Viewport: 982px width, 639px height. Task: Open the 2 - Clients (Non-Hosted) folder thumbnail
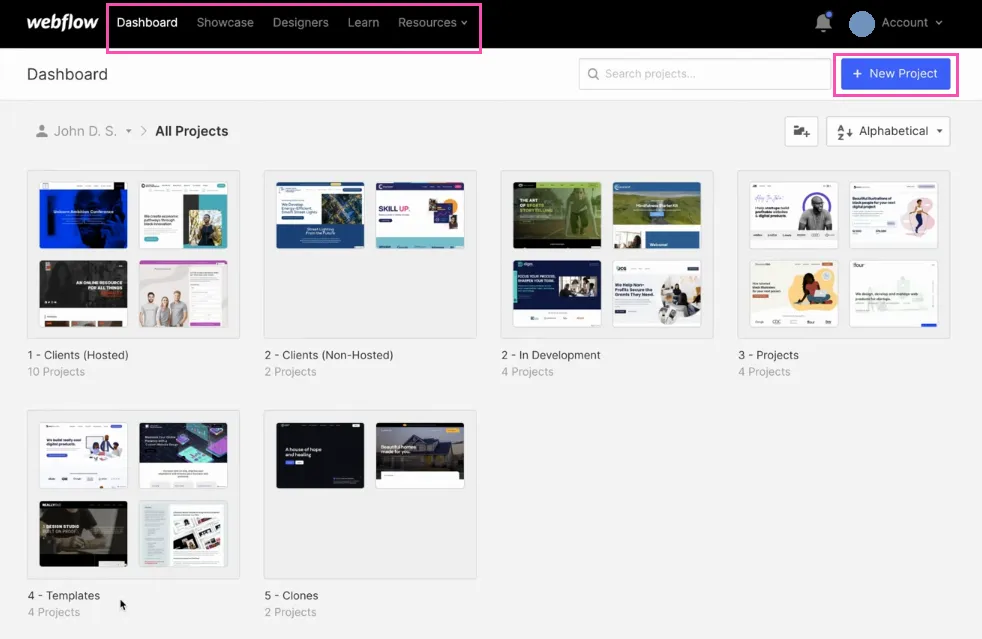click(x=370, y=254)
